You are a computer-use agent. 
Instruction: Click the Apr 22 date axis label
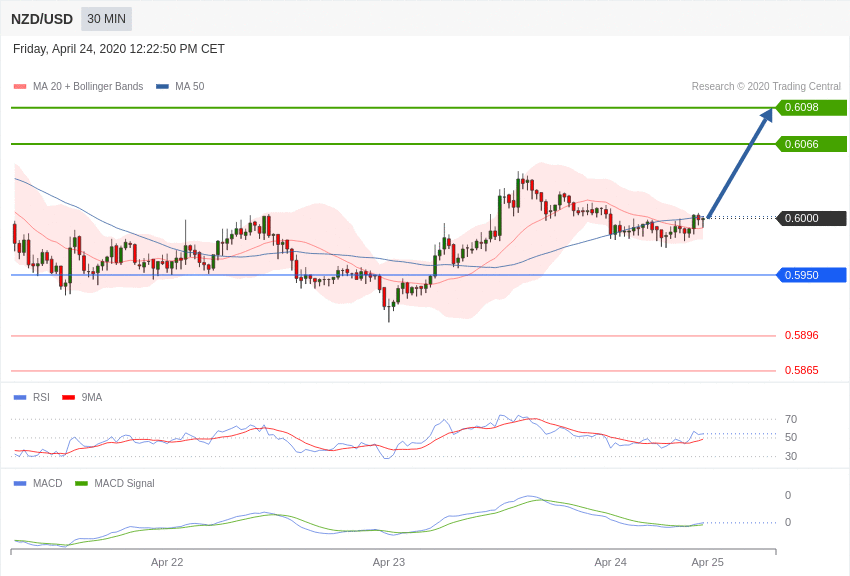167,562
